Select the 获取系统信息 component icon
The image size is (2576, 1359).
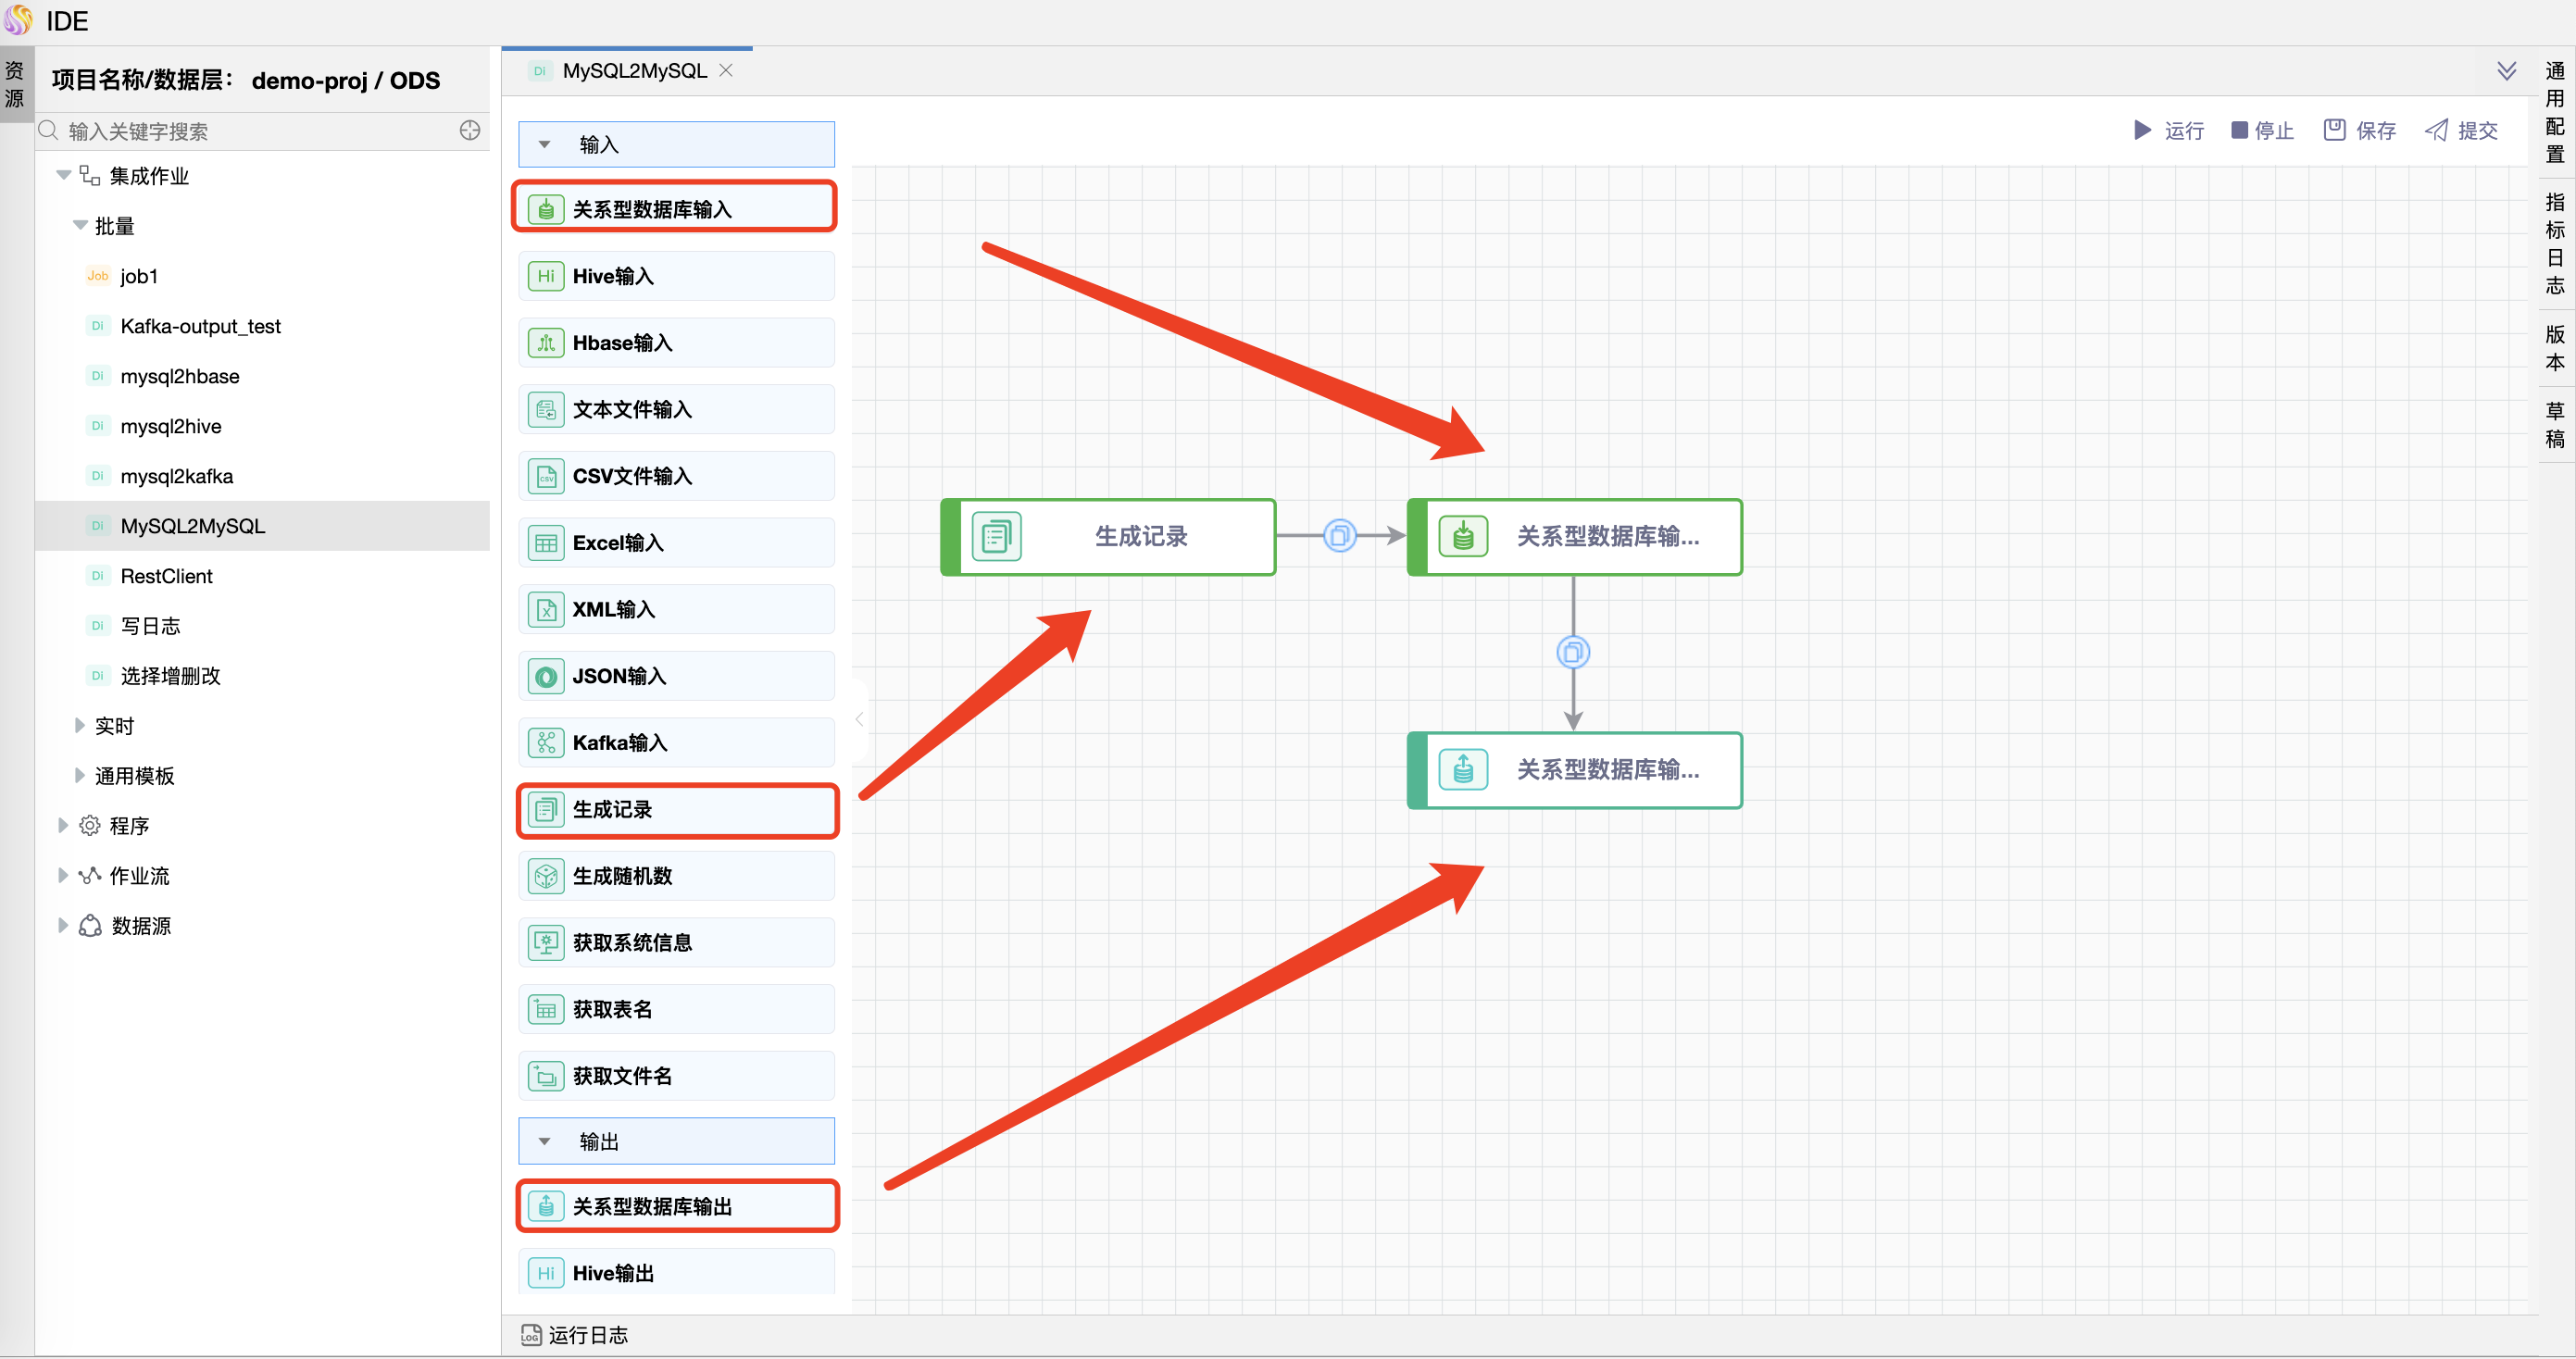[x=546, y=942]
